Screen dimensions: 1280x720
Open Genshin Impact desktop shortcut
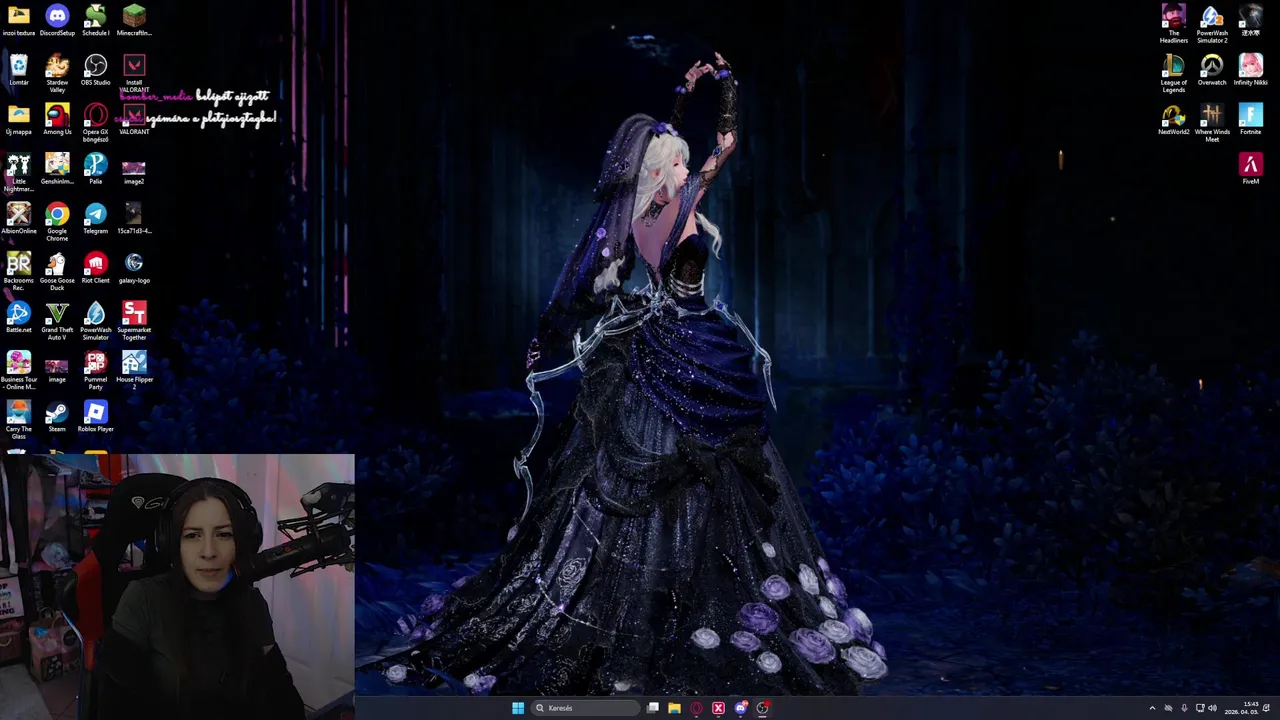[x=57, y=168]
